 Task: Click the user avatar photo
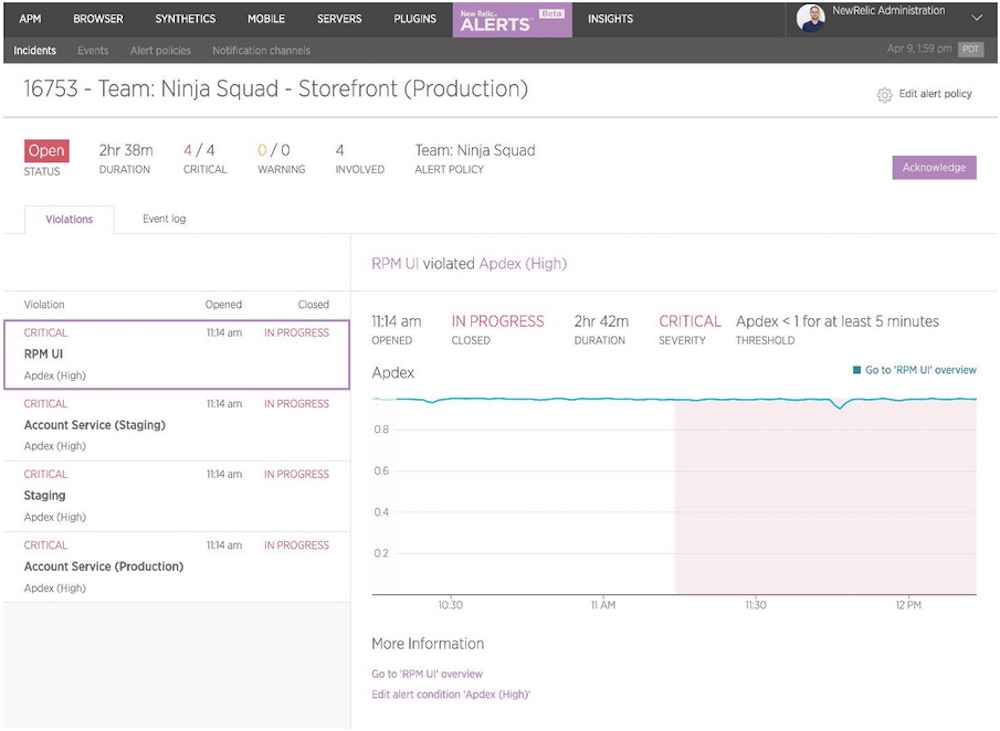(x=811, y=18)
